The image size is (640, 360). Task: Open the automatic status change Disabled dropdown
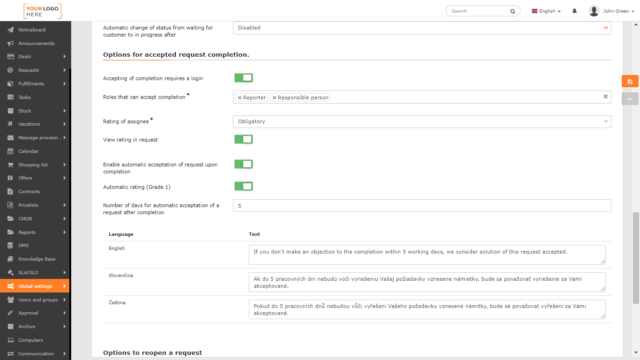[422, 28]
